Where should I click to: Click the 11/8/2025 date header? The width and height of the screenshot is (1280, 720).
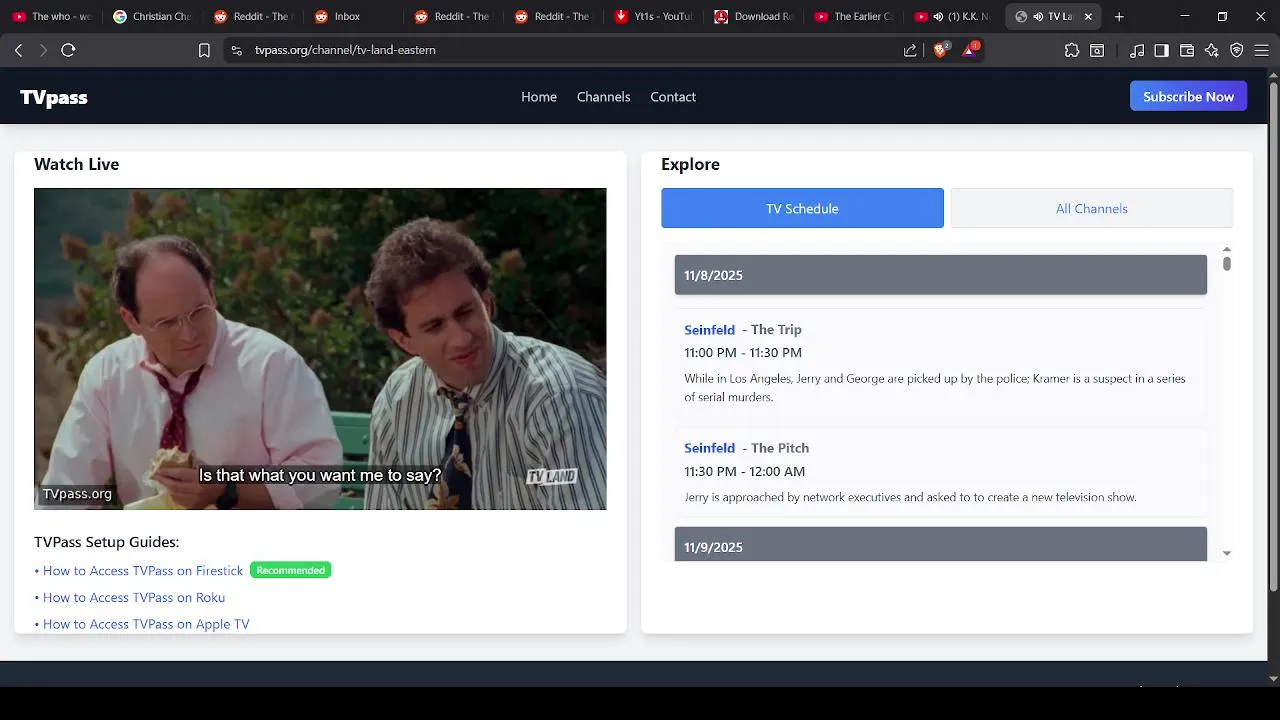click(x=941, y=275)
